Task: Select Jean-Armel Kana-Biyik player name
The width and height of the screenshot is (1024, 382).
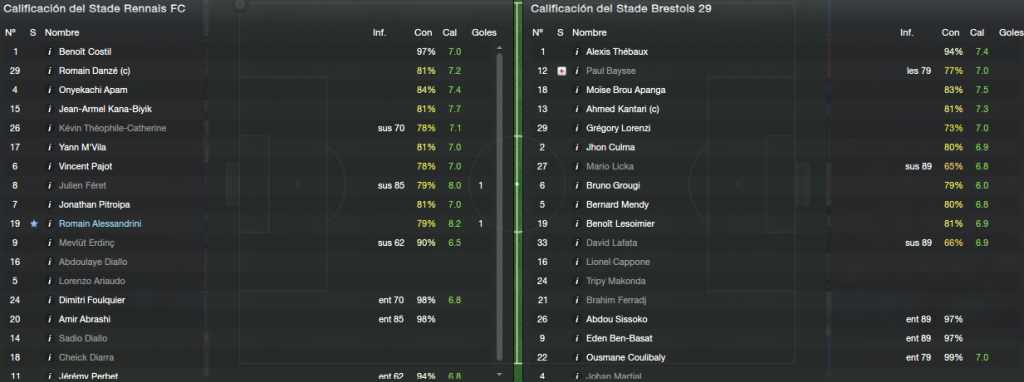Action: pyautogui.click(x=105, y=109)
